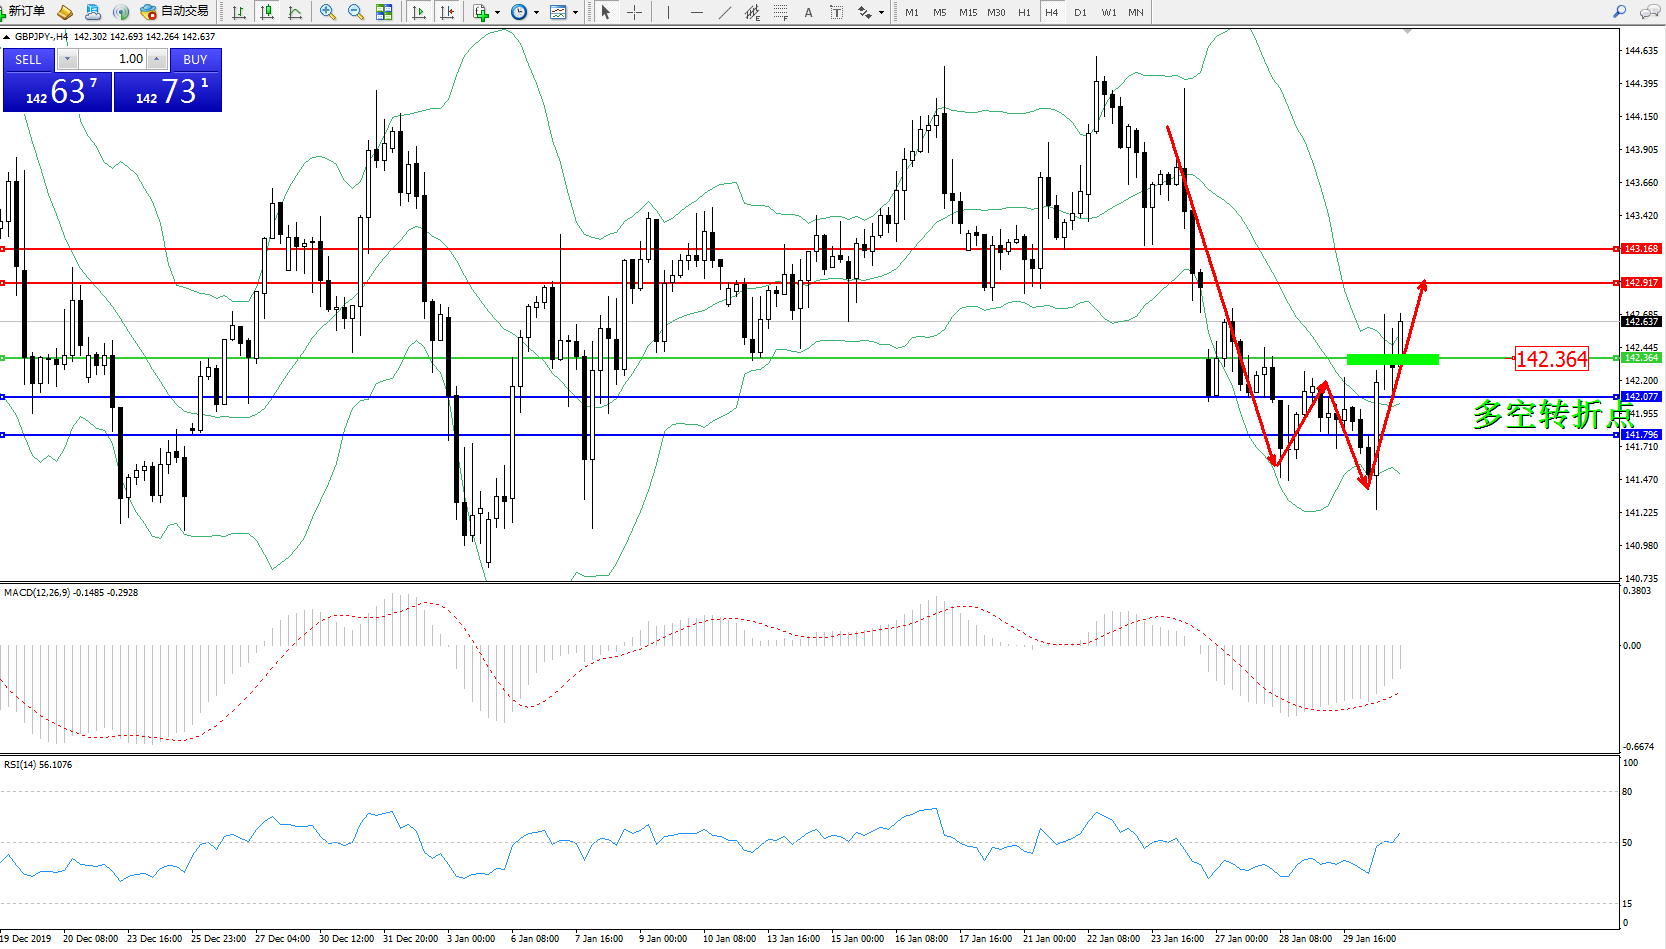Click the 142.364 green price level line label
Image resolution: width=1666 pixels, height=949 pixels.
[x=1551, y=359]
